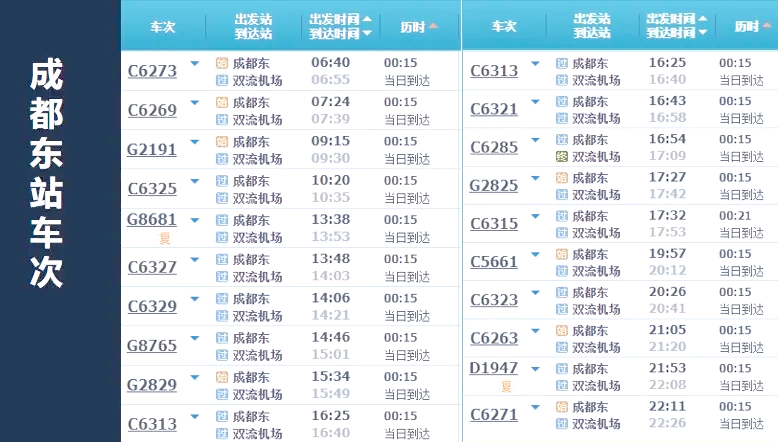Click the 过 icon beside 双流机场 in D1947 row
The width and height of the screenshot is (778, 442).
(562, 385)
